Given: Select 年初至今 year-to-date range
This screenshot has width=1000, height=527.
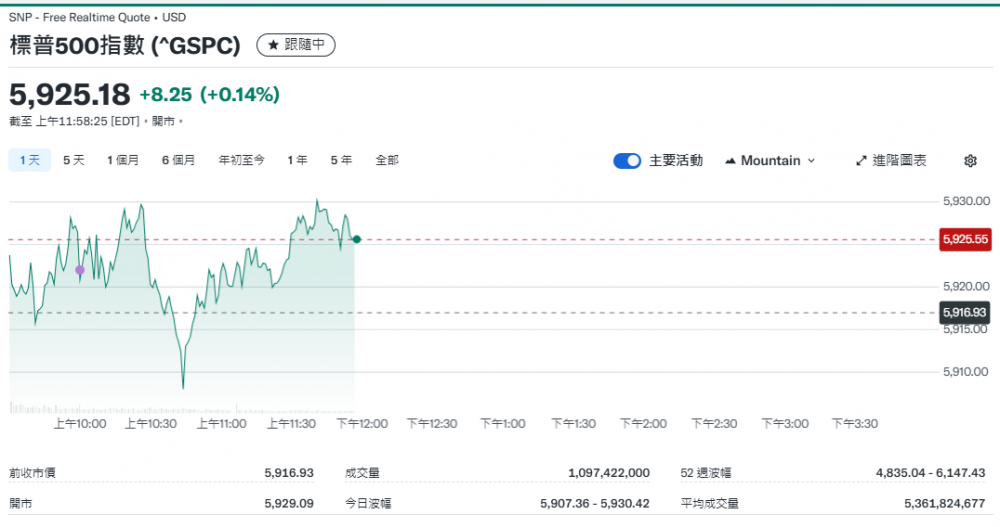Looking at the screenshot, I should click(242, 160).
